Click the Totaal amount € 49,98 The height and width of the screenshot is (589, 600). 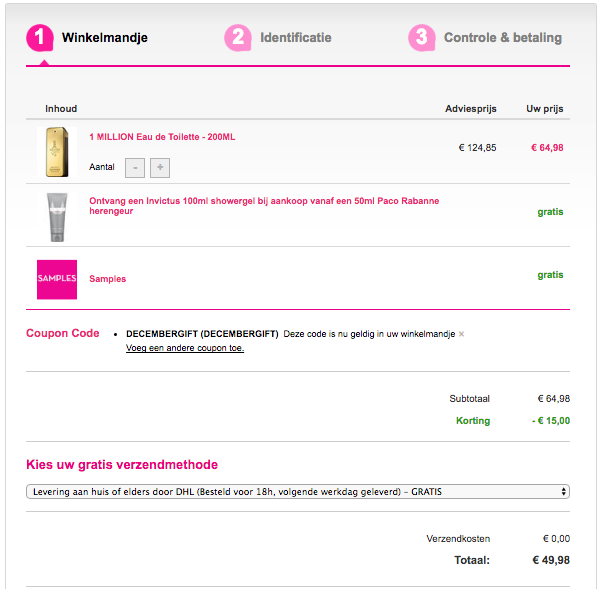coord(551,560)
